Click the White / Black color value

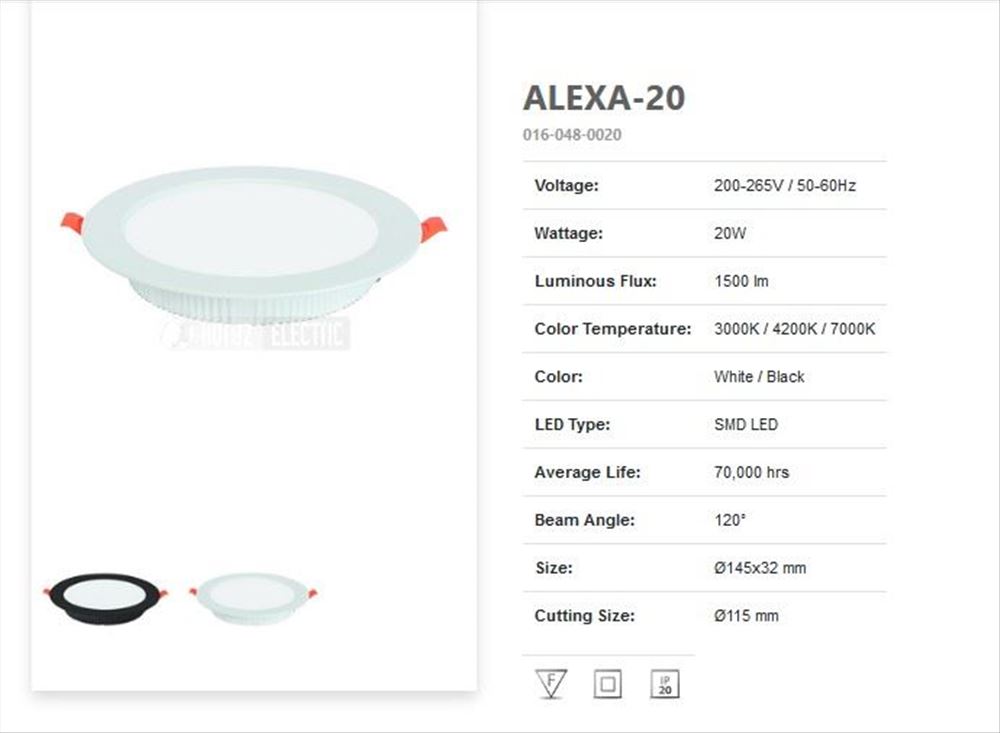click(x=759, y=377)
